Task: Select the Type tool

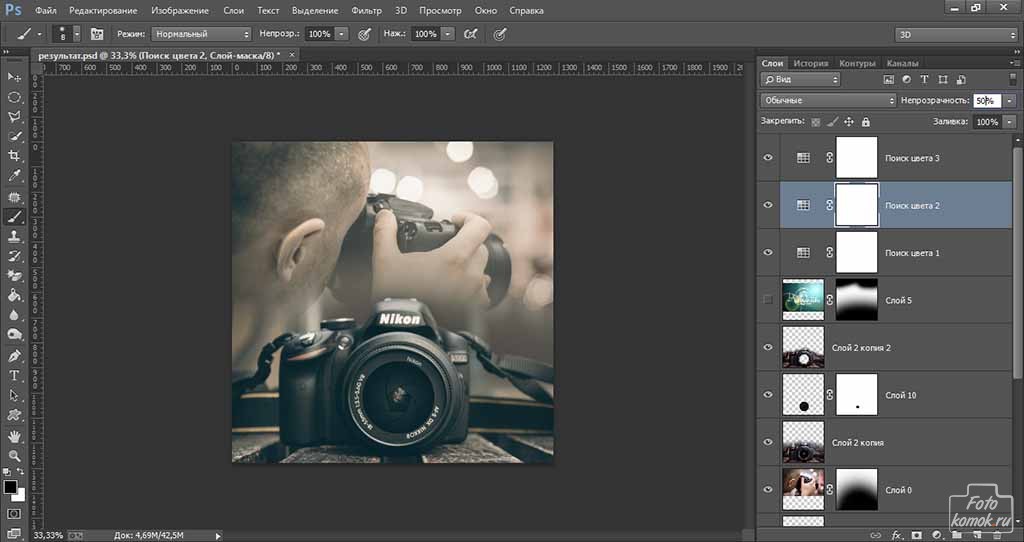Action: point(14,375)
